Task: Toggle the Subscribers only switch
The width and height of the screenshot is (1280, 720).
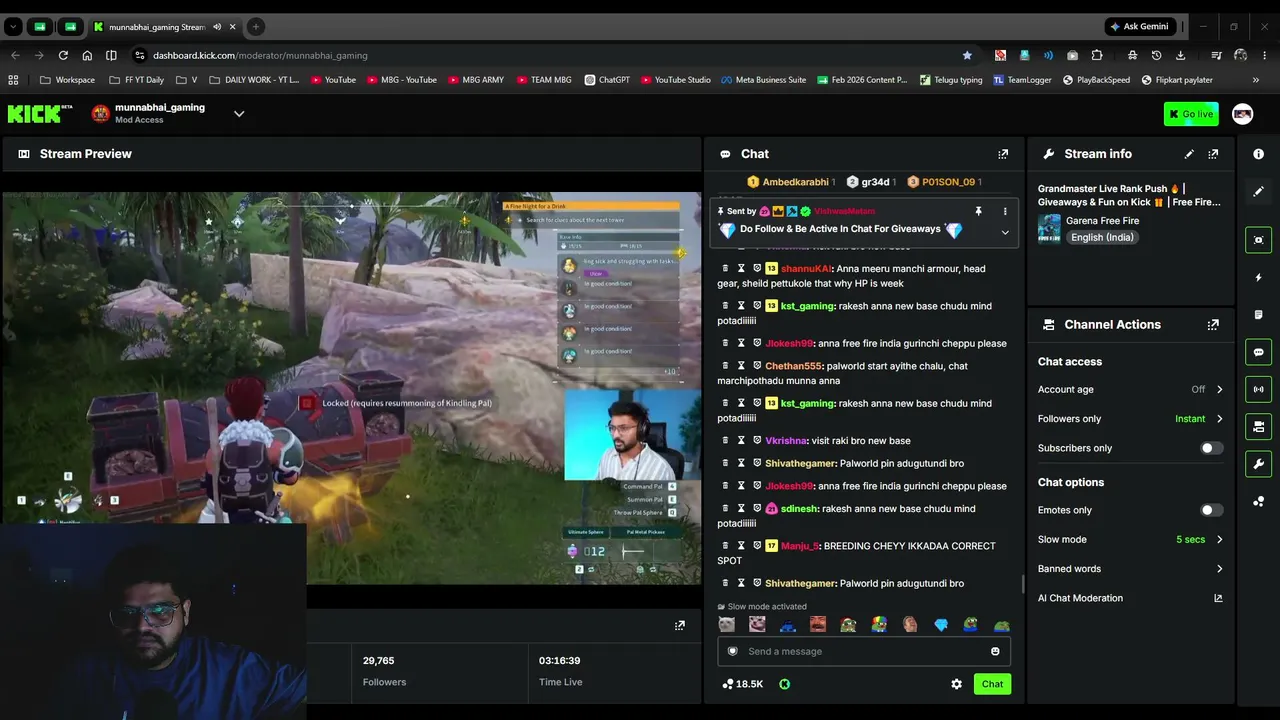Action: coord(1211,448)
